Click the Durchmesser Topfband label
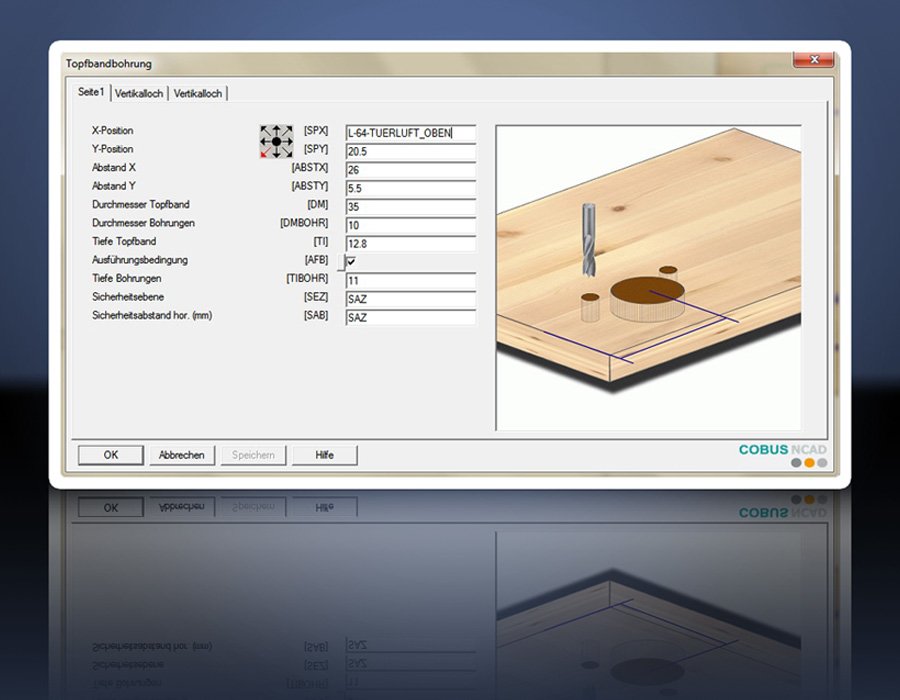 point(141,204)
